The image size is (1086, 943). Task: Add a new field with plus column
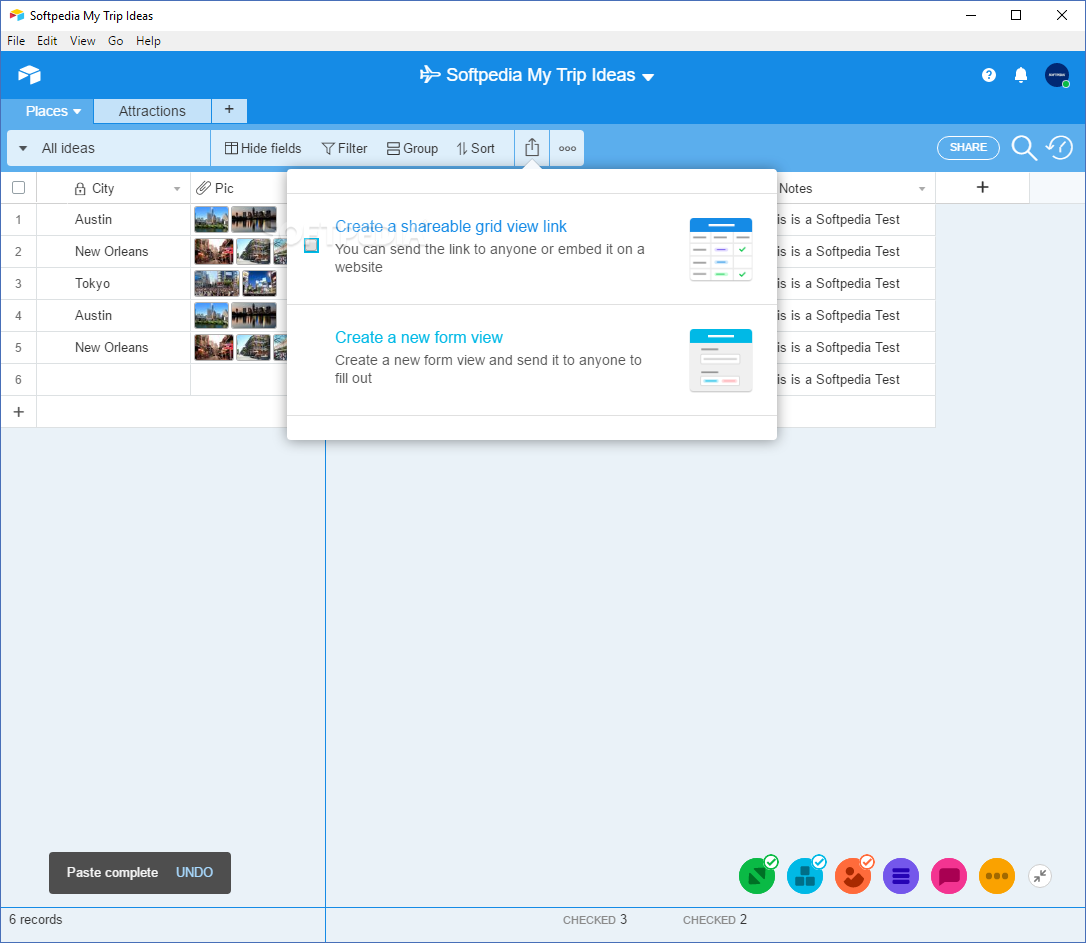[x=982, y=188]
